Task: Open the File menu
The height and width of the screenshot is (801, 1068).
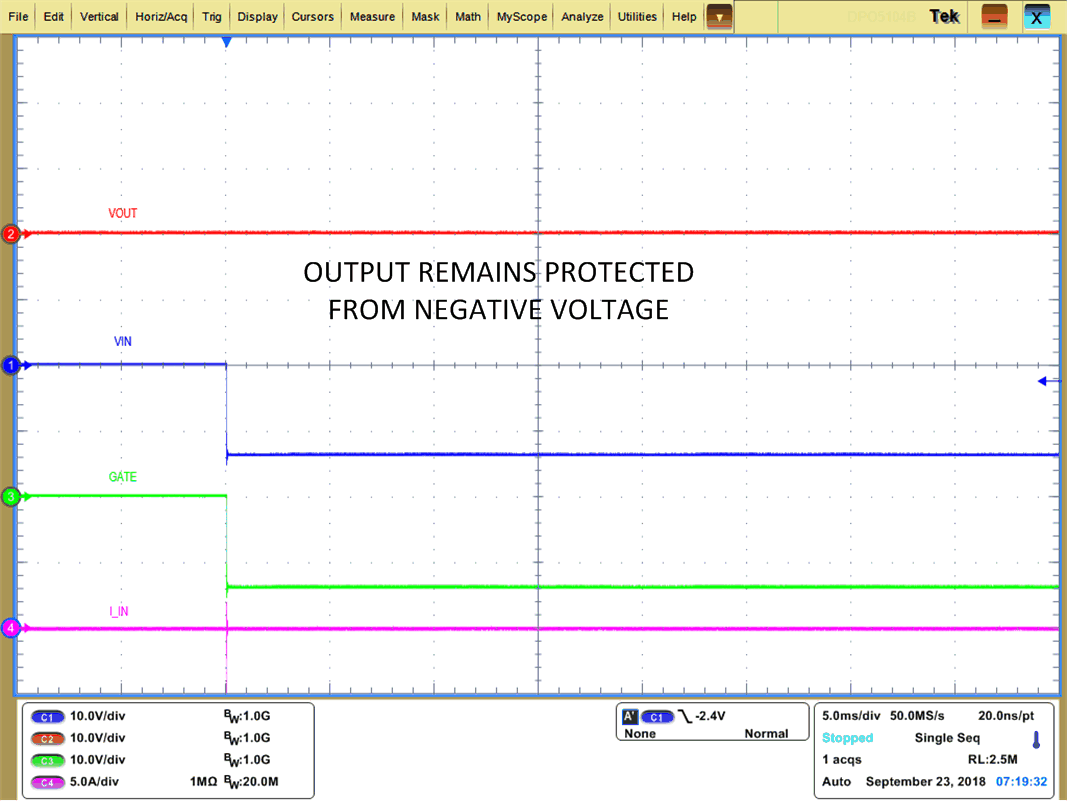Action: click(18, 17)
